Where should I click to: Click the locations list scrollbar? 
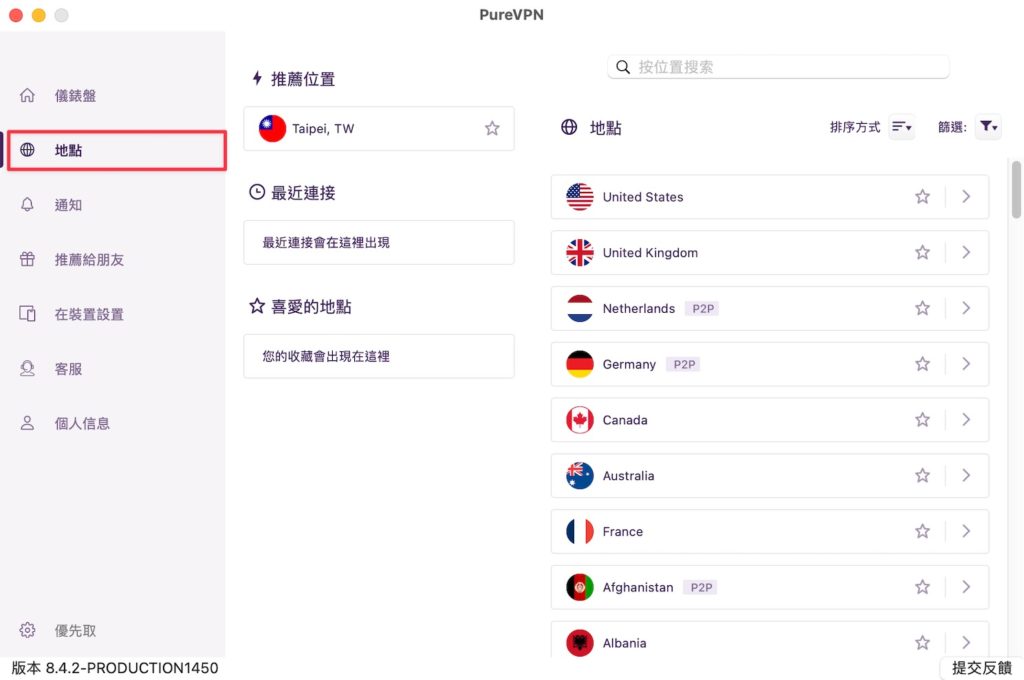coord(1016,190)
